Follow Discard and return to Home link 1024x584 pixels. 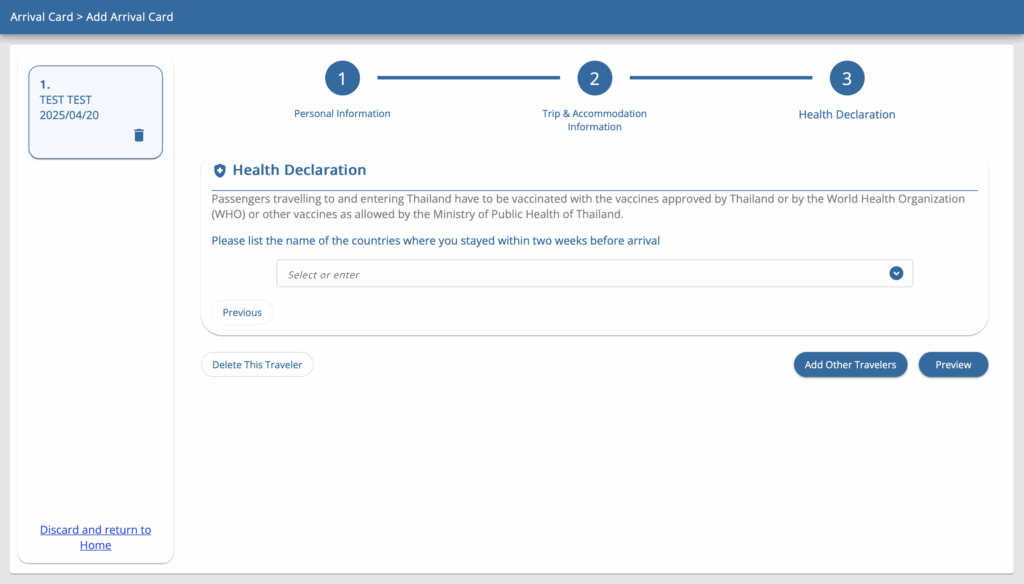(x=95, y=537)
